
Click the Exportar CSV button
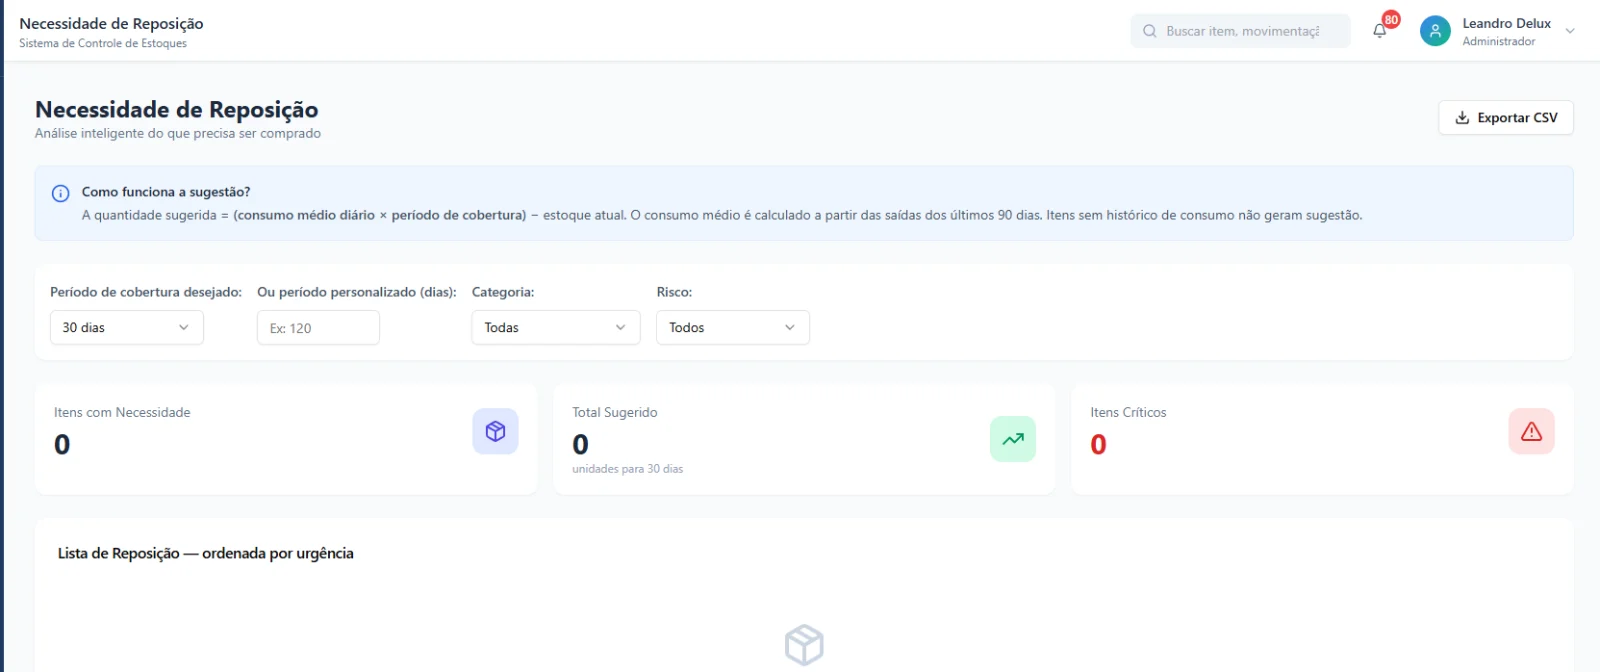point(1506,117)
